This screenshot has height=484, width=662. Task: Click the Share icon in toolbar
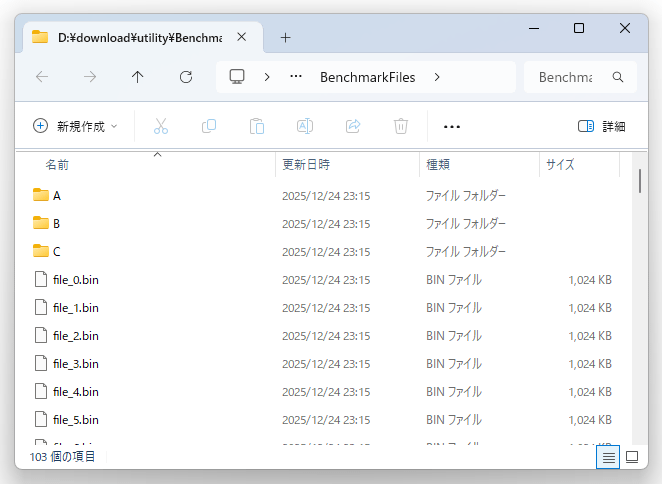[x=353, y=126]
